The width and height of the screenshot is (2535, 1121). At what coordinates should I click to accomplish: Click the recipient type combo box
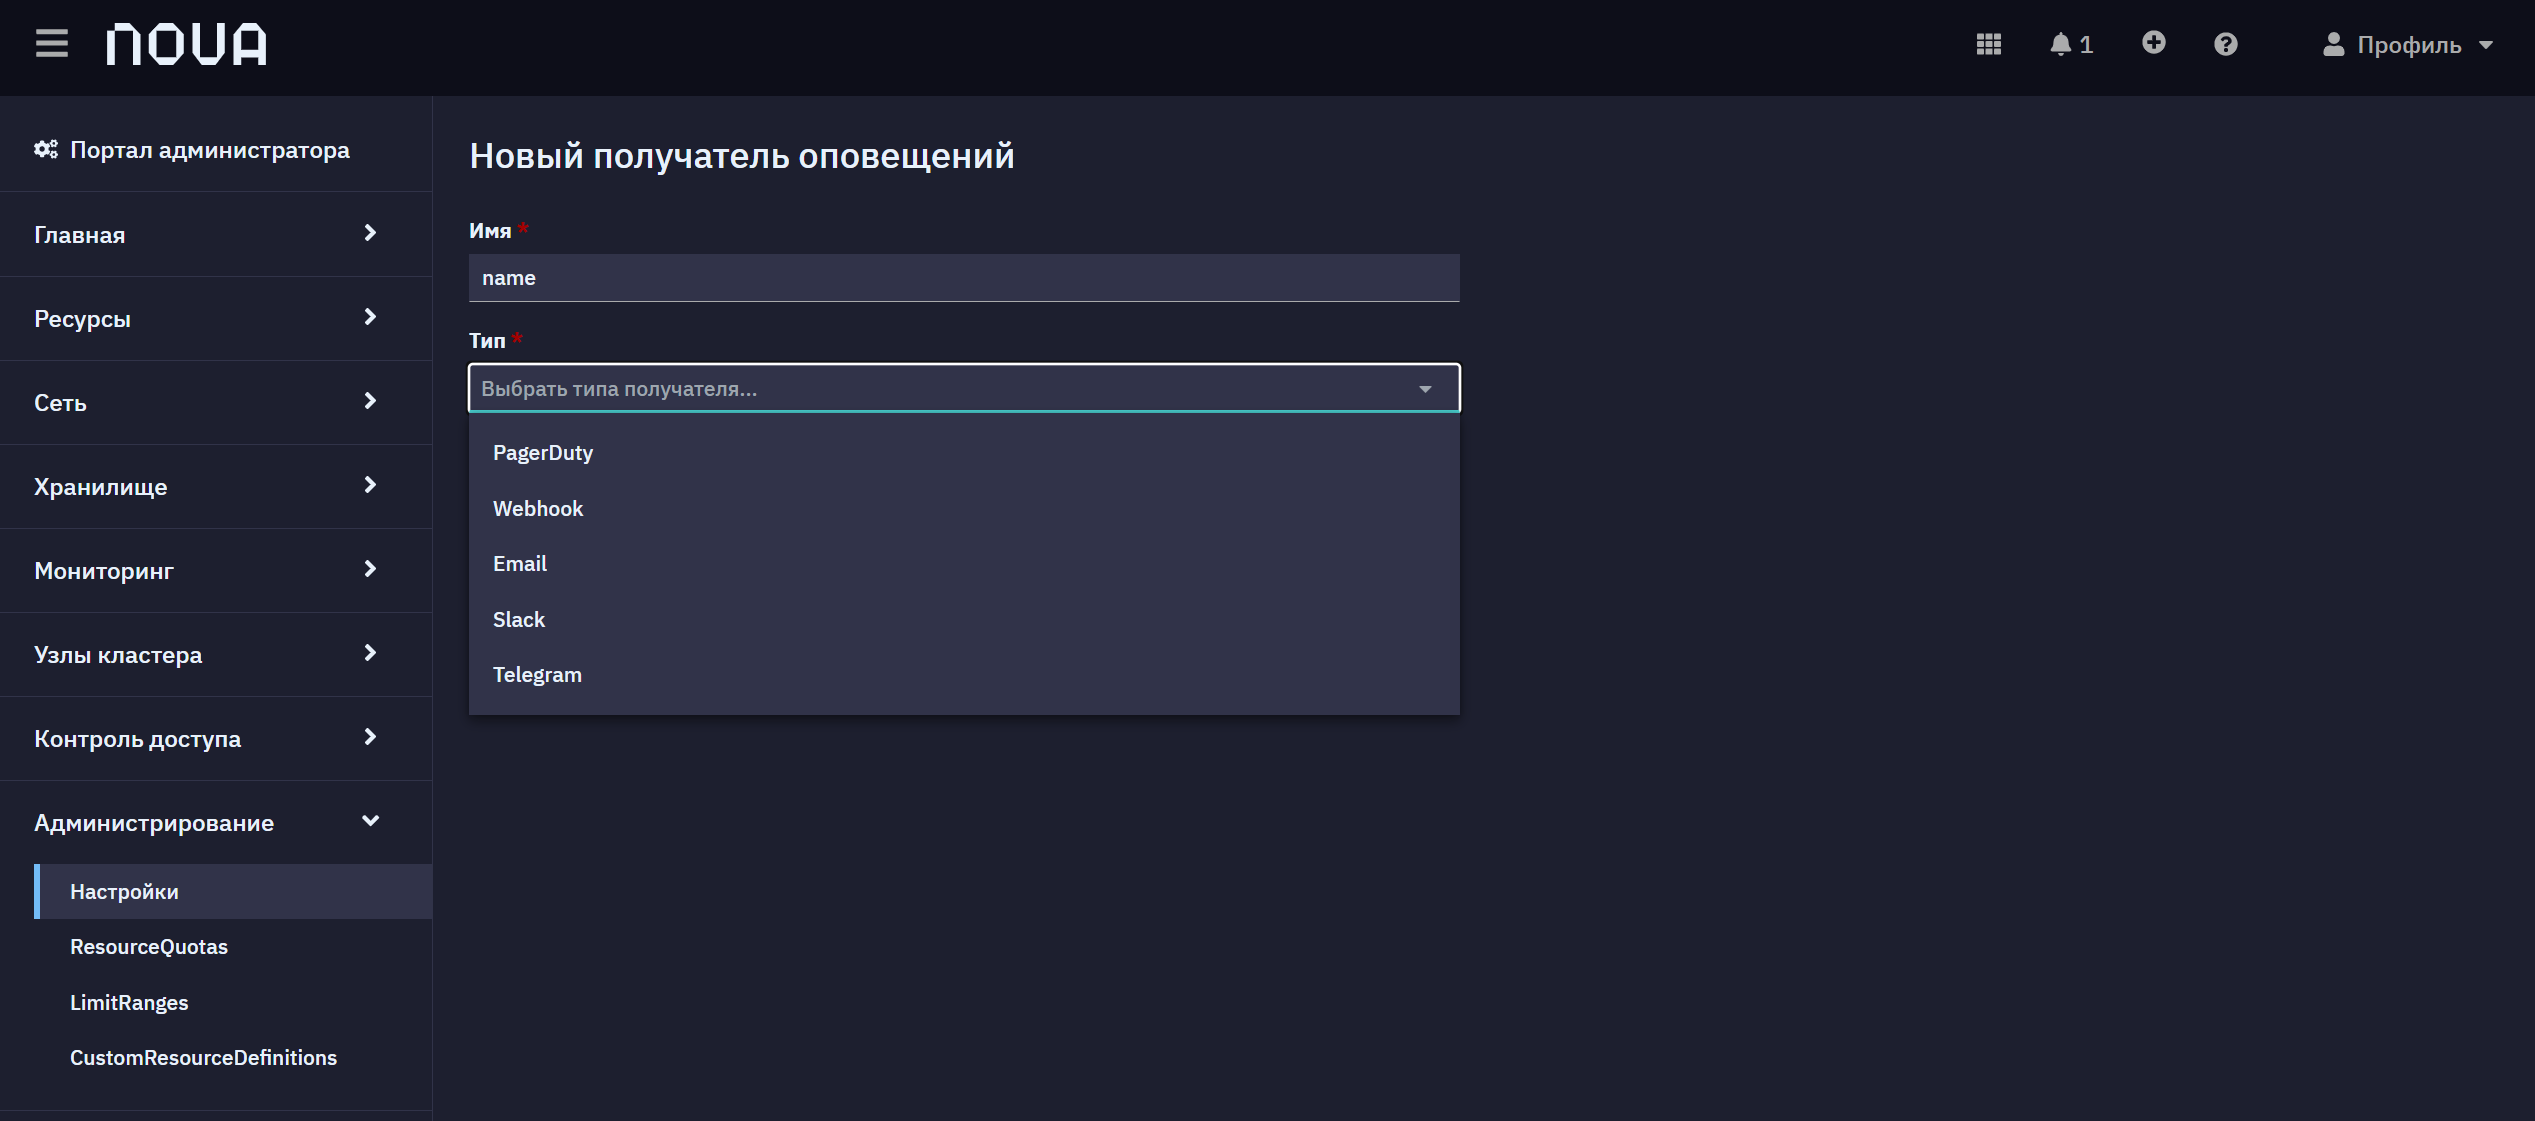click(x=964, y=388)
